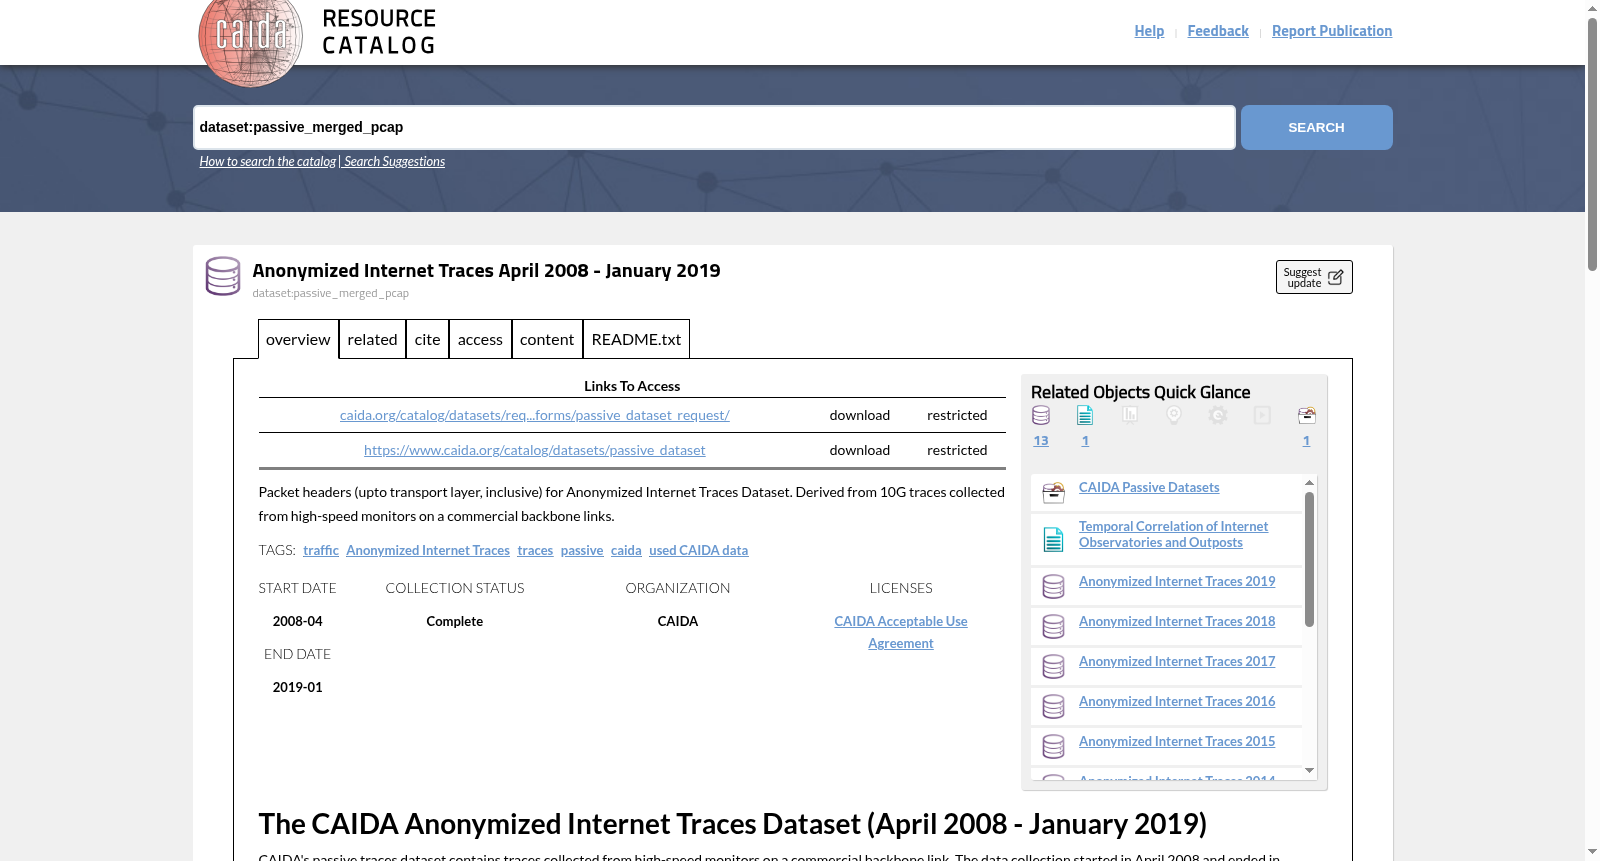Open the passive_dataset_request form link

pos(535,415)
